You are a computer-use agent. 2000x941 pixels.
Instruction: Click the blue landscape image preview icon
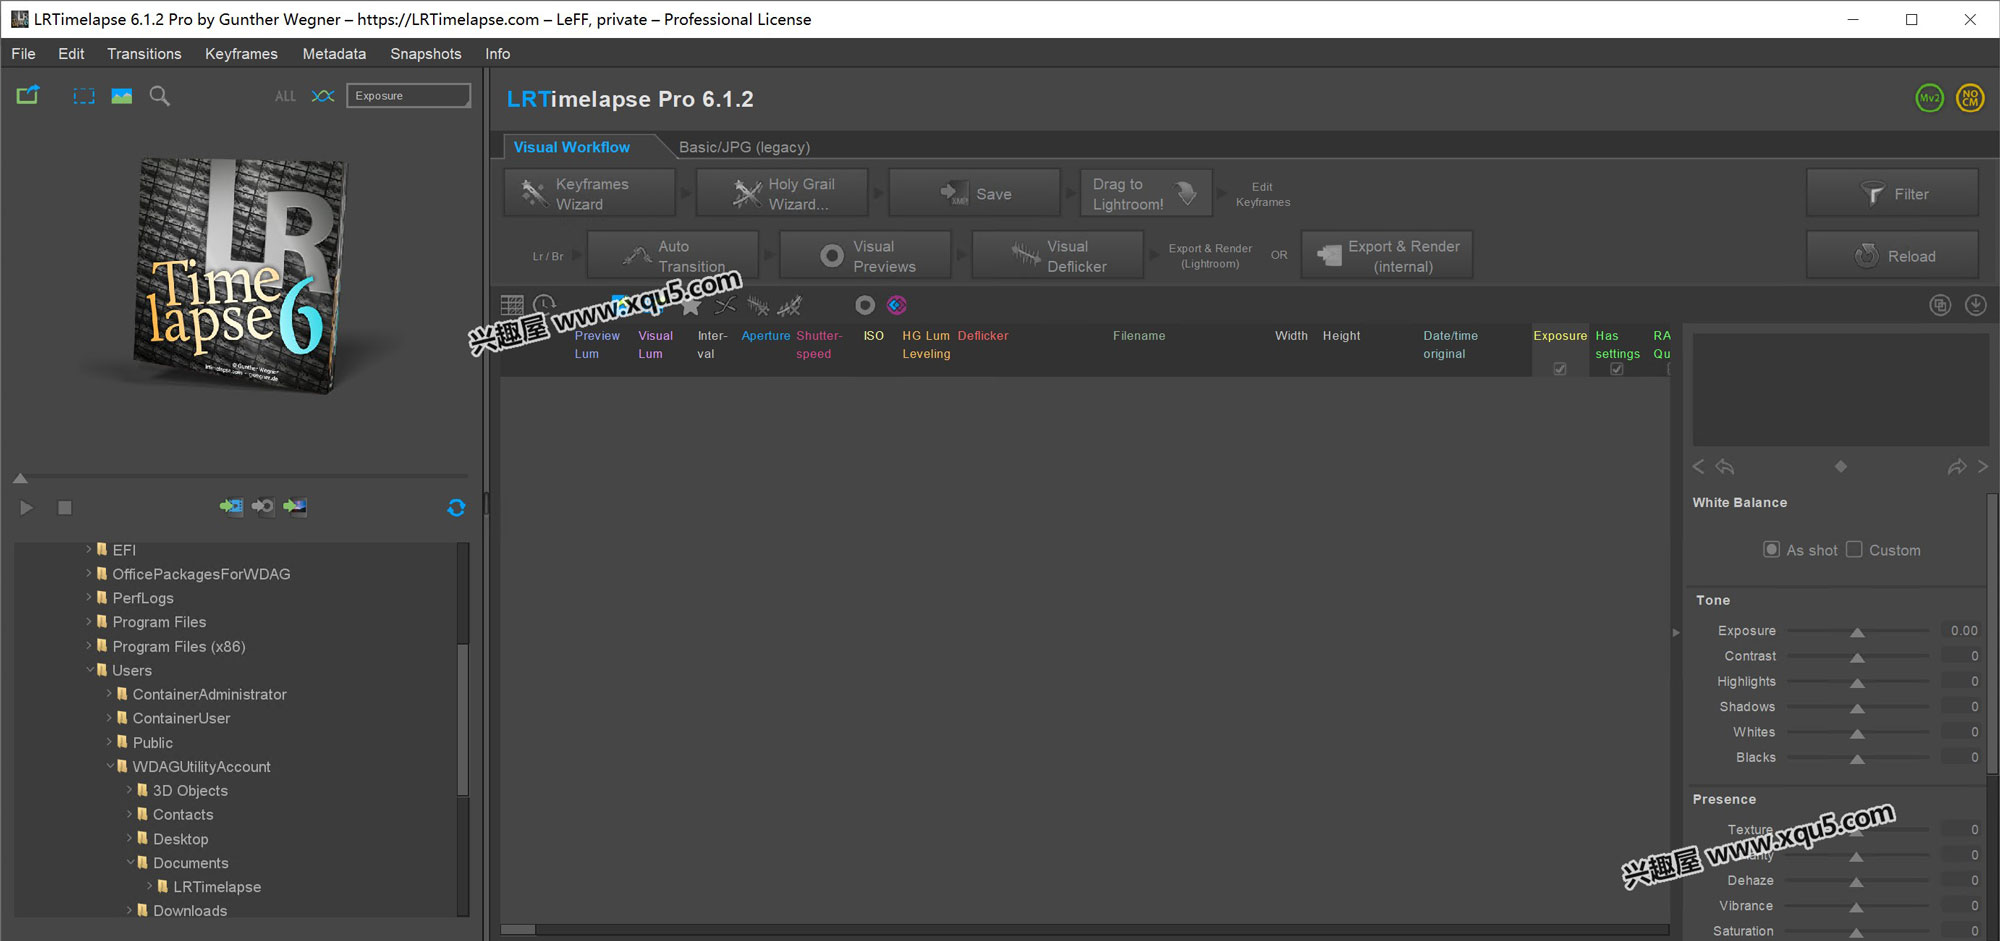[x=122, y=96]
